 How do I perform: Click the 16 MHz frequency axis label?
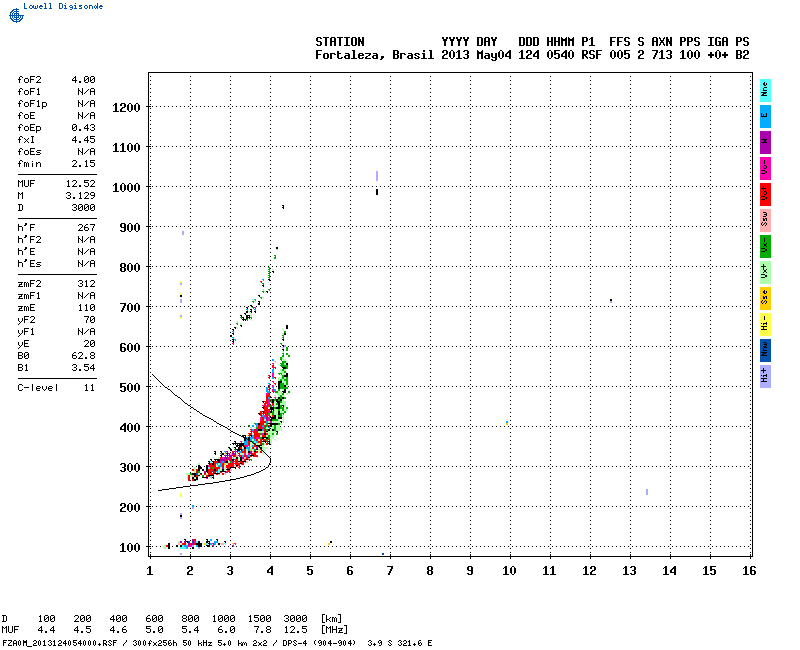(749, 571)
